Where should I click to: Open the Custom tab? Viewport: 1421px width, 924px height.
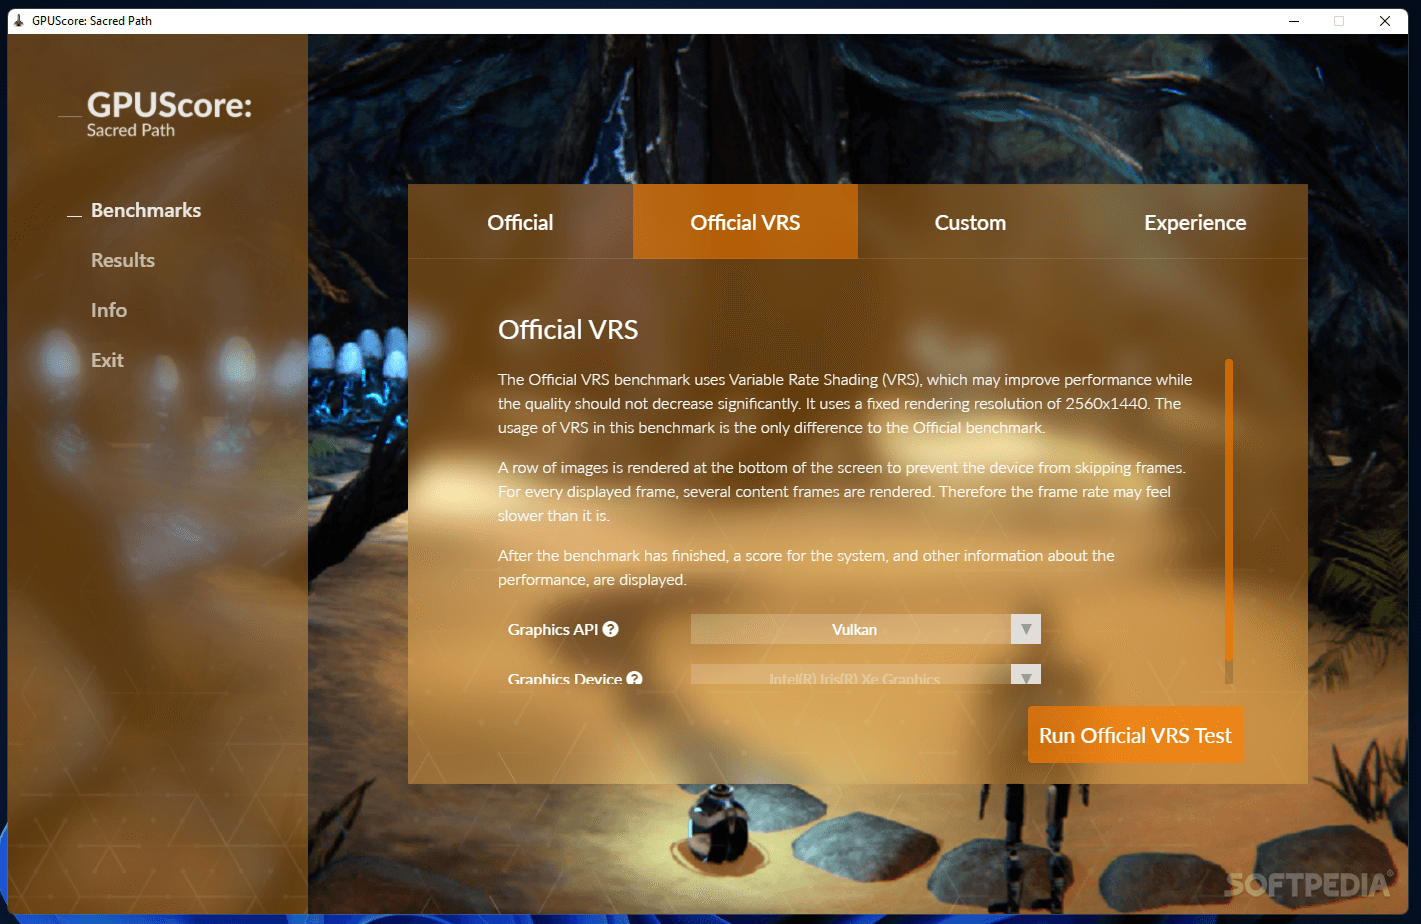point(970,222)
